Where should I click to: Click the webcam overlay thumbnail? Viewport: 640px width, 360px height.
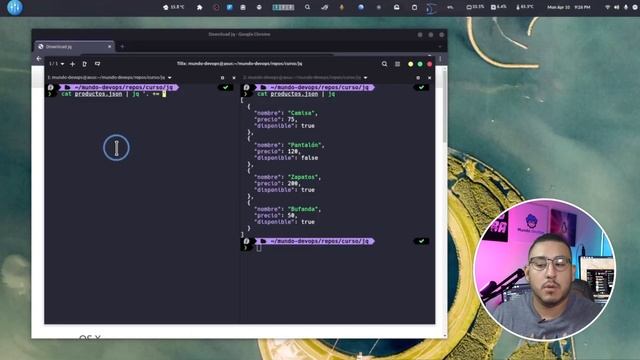(544, 269)
